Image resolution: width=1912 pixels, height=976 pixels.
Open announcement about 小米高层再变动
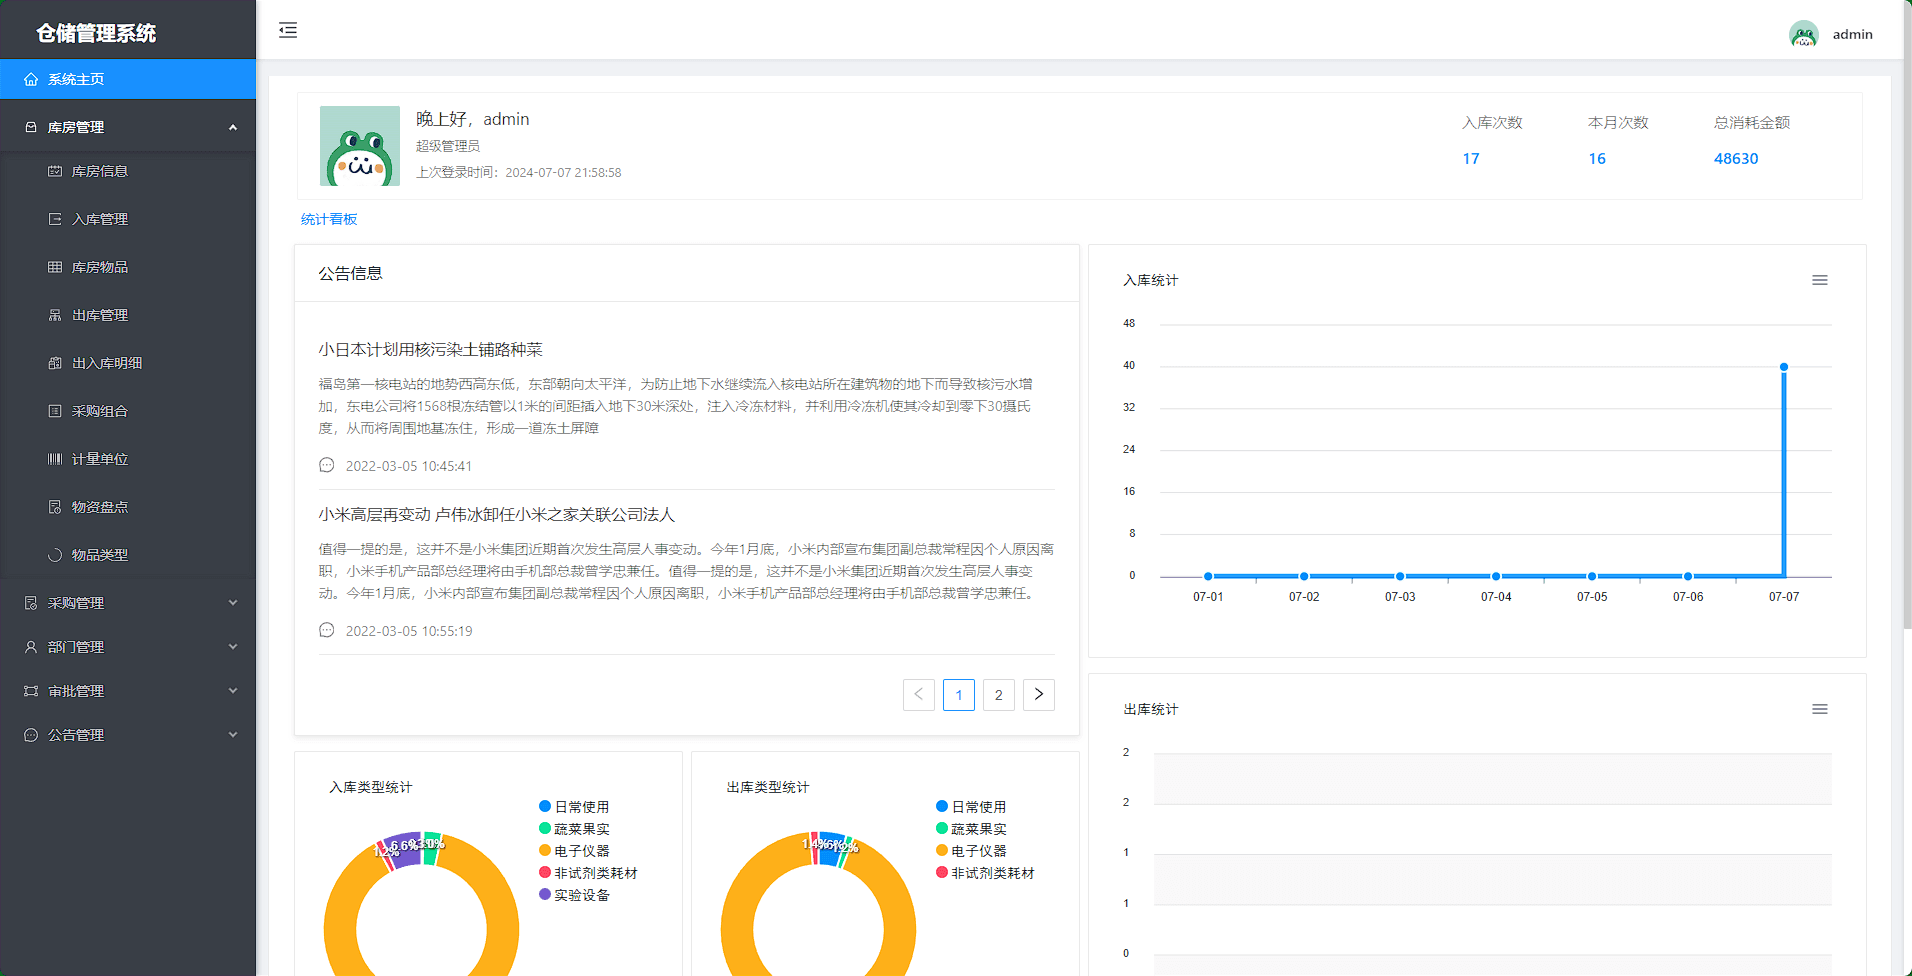tap(497, 514)
